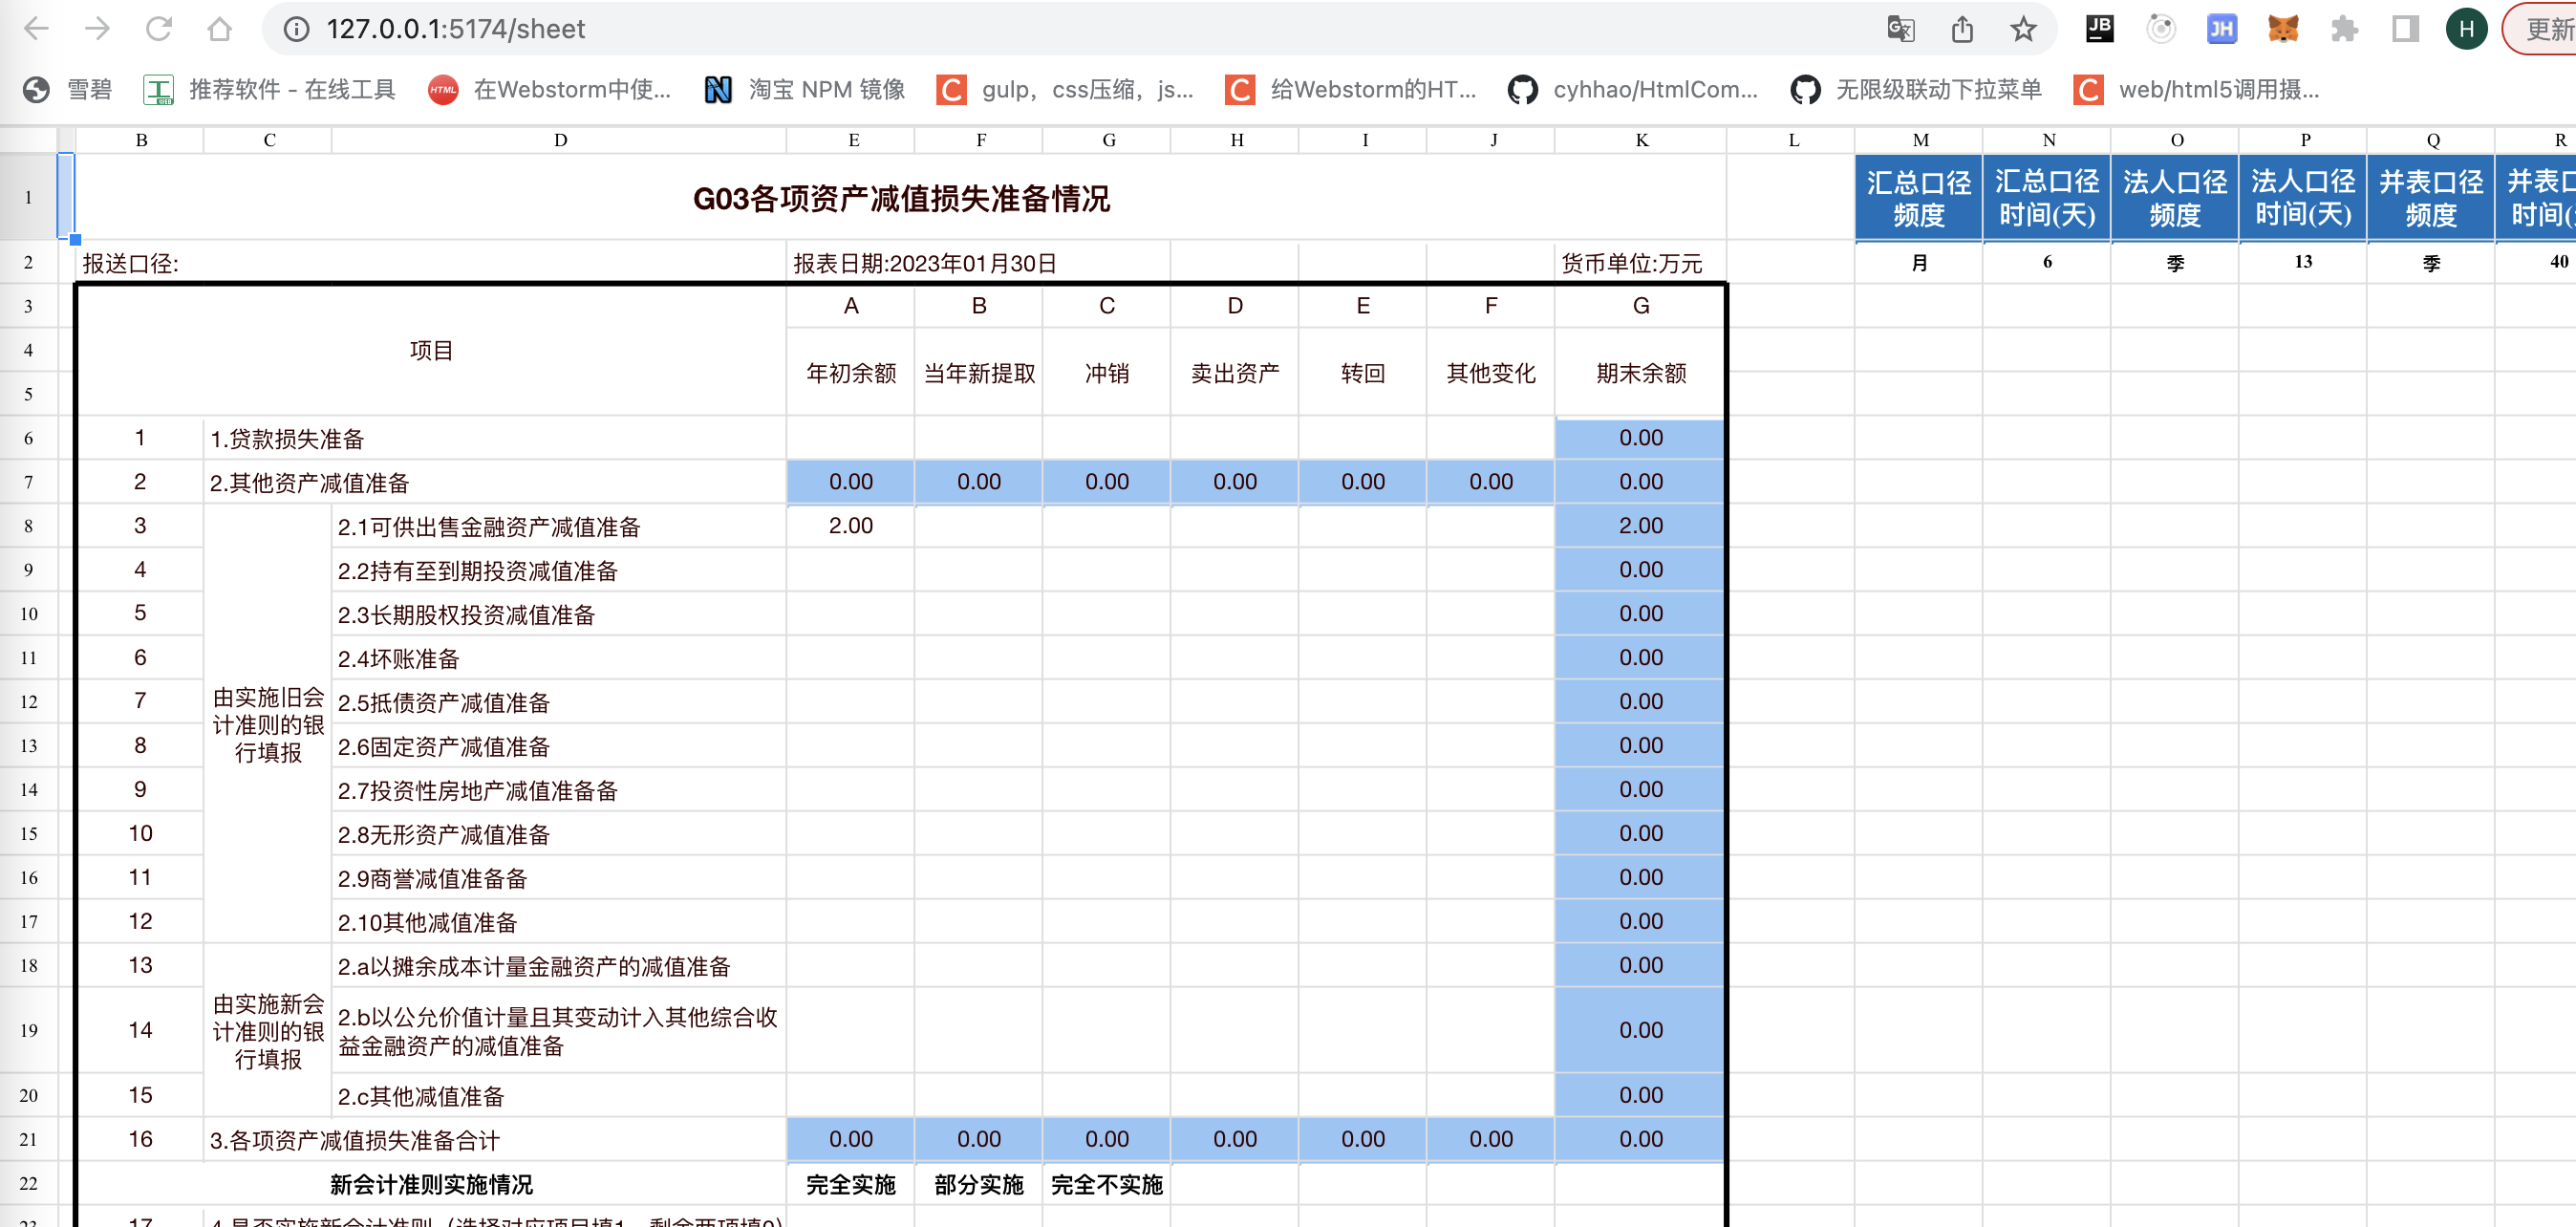Select row header 7

28,482
